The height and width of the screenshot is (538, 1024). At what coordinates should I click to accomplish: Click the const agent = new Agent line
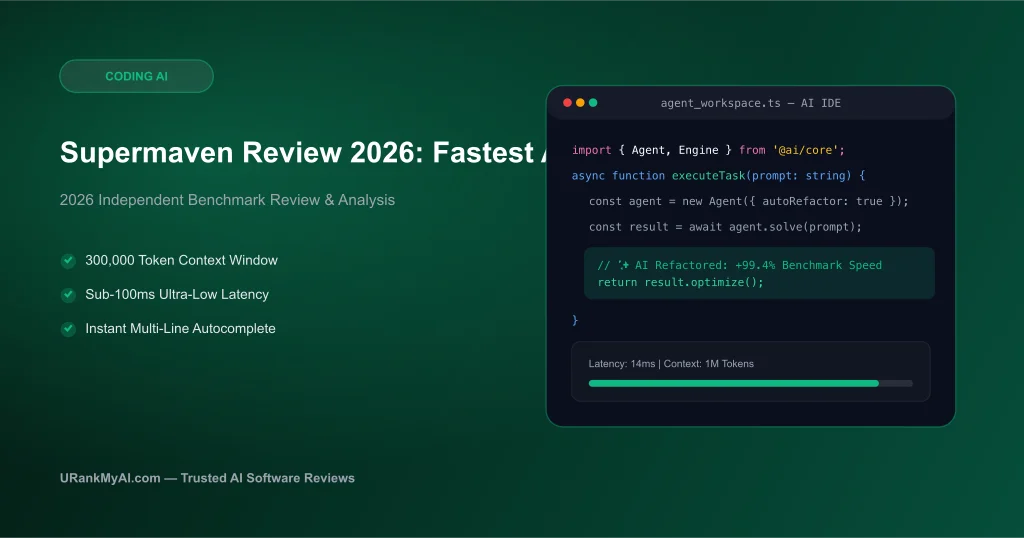click(x=748, y=201)
